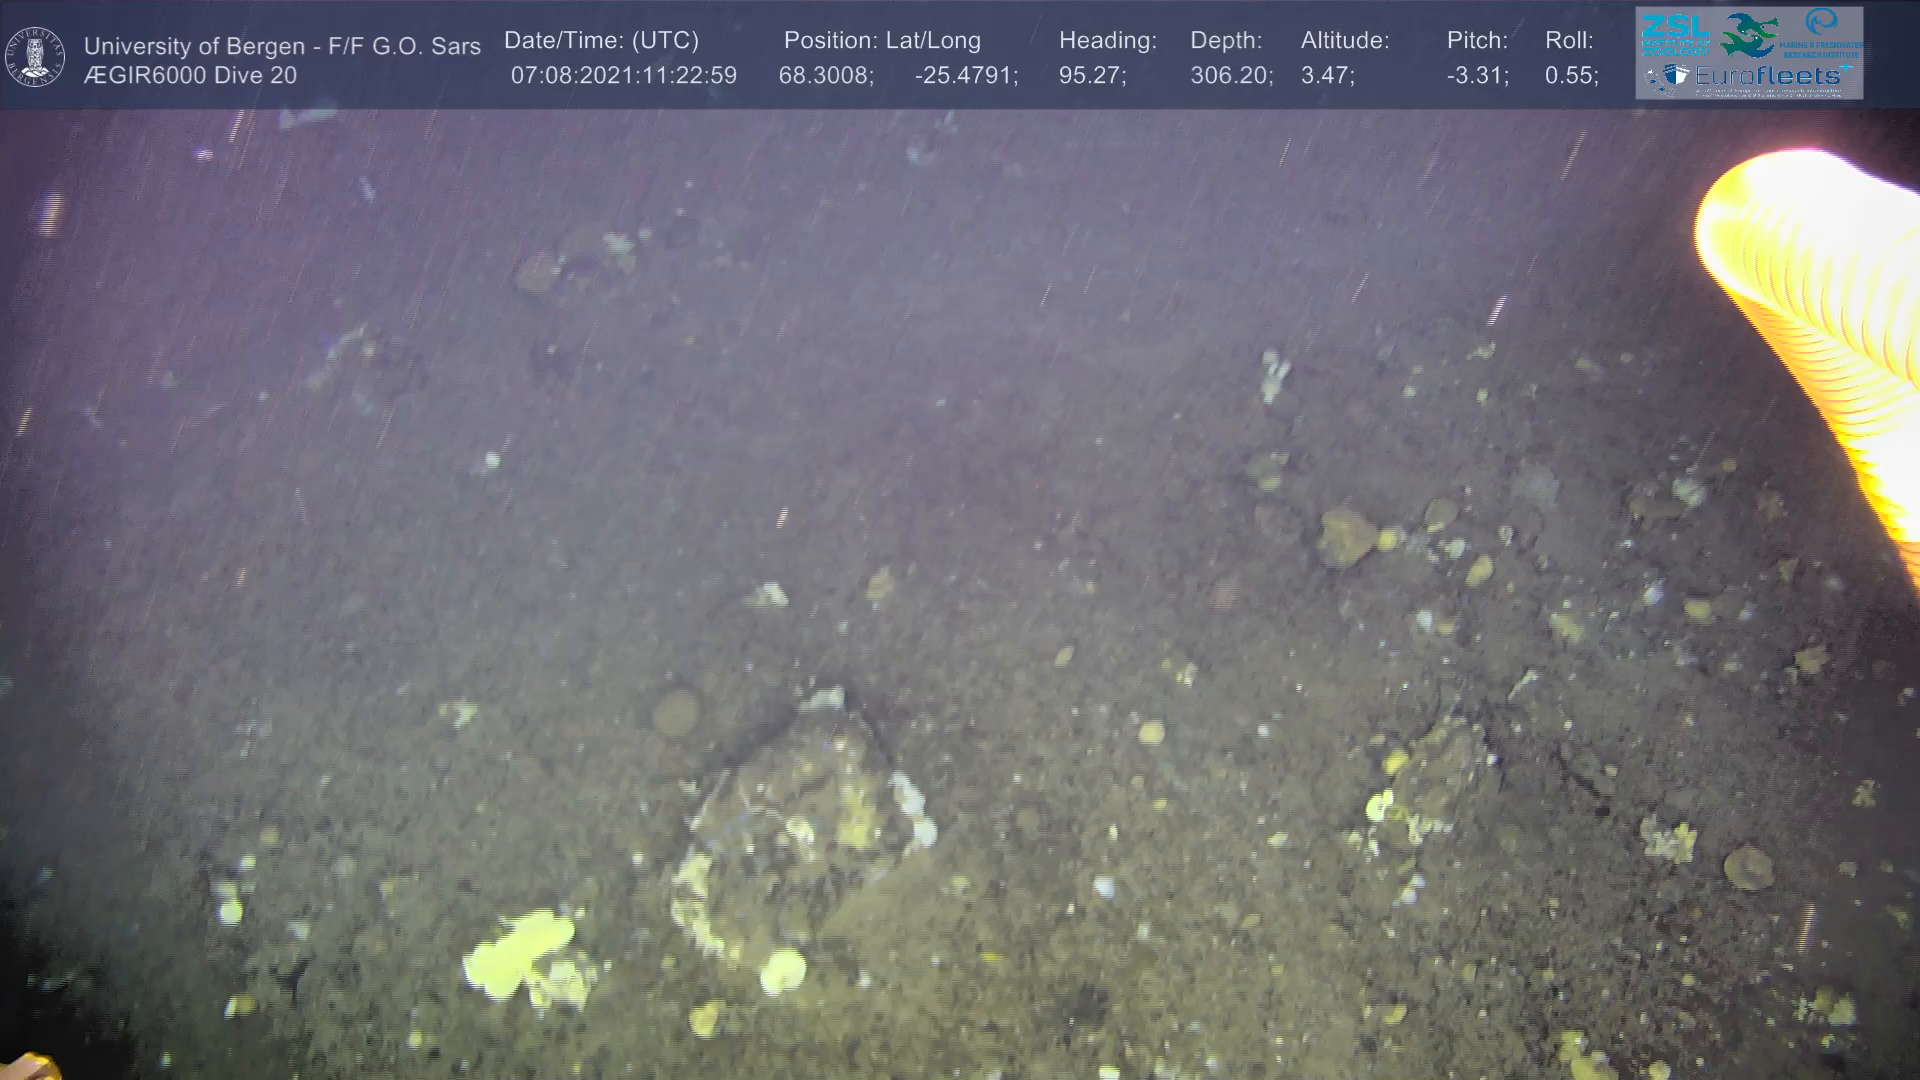Screen dimensions: 1920x1080
Task: Click the ZSL Institute of Zoology logo
Action: click(x=1675, y=33)
